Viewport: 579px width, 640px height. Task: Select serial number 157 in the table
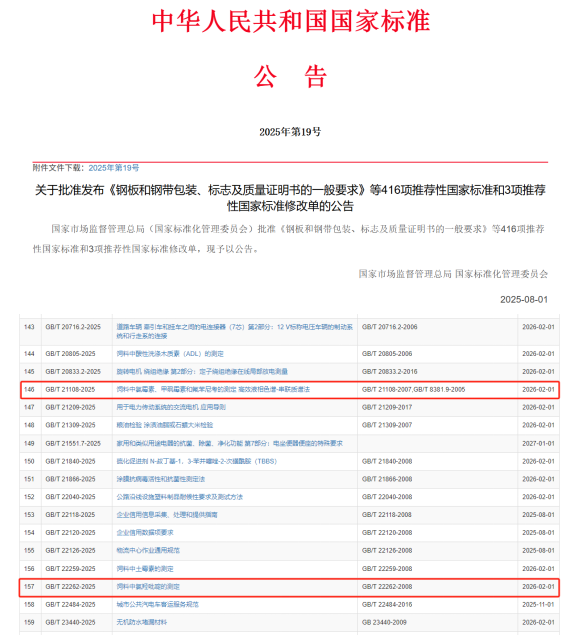coord(29,587)
